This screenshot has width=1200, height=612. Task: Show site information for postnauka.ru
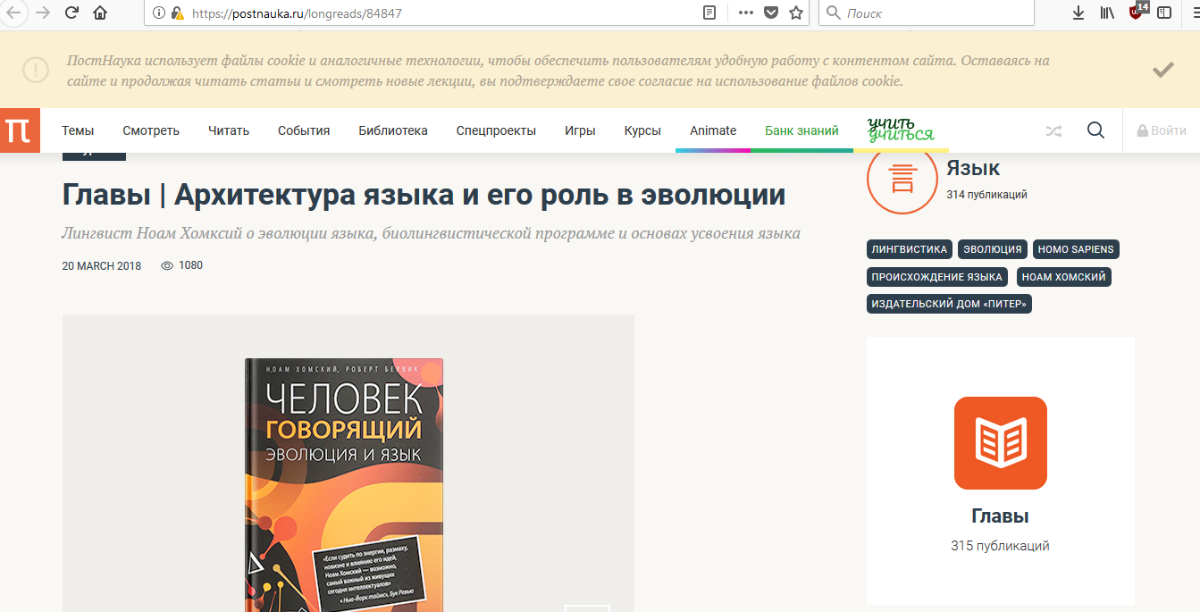[158, 13]
